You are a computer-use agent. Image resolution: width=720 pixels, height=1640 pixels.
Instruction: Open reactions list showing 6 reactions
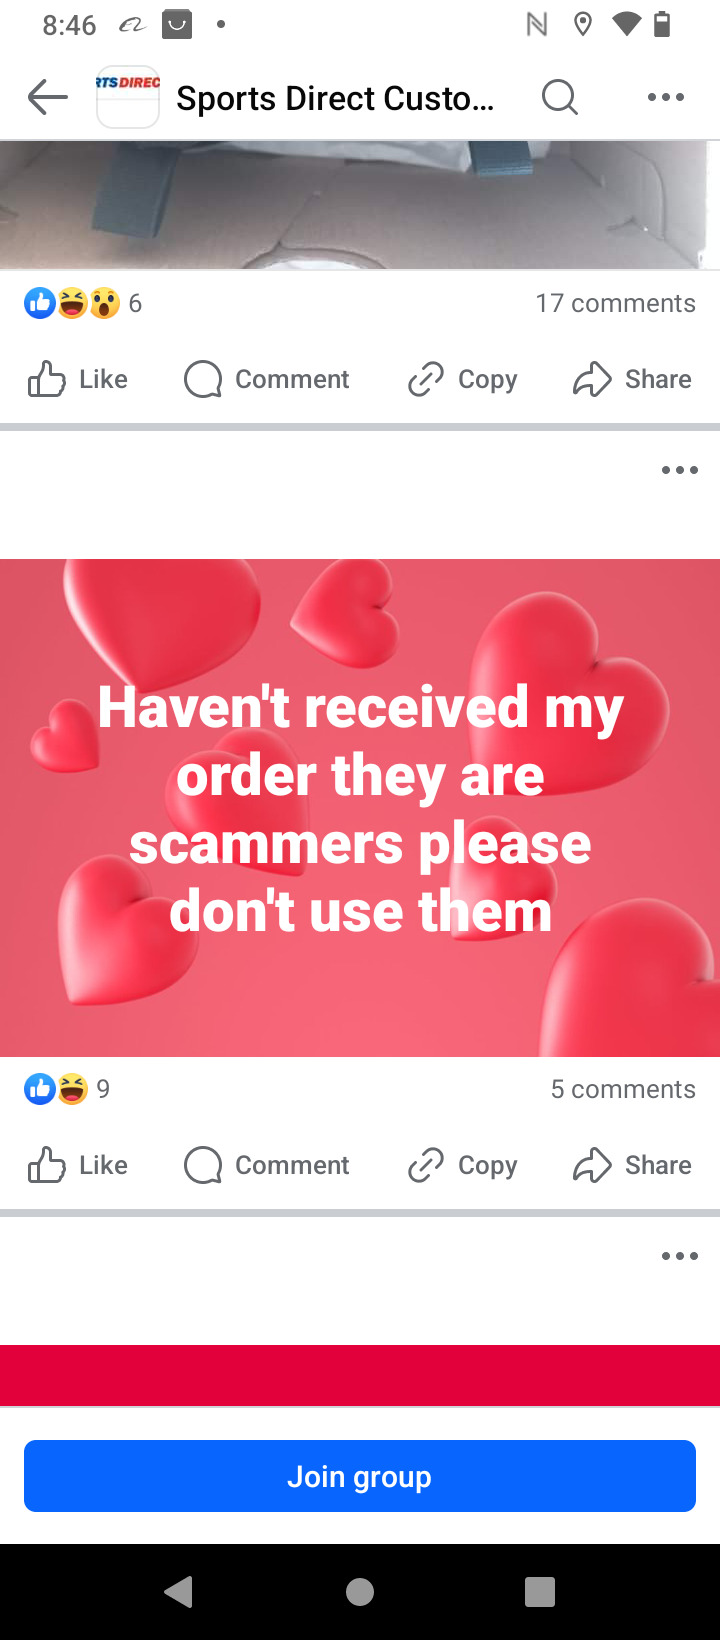83,303
